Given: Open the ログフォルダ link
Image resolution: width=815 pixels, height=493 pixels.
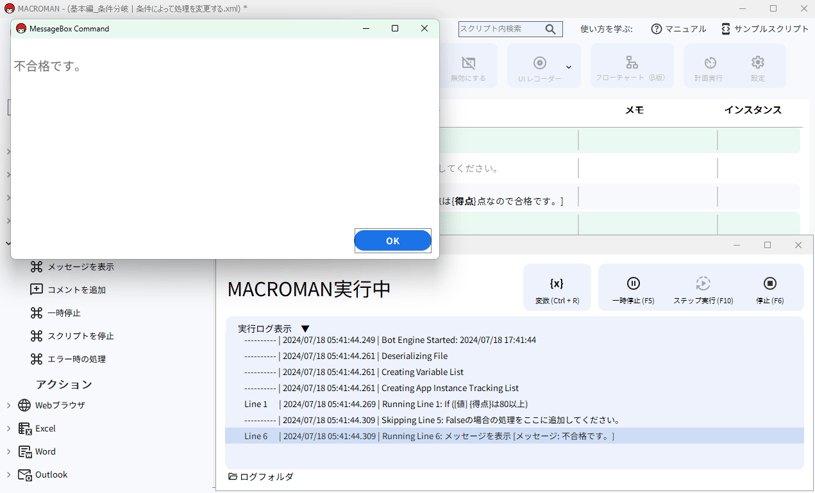Looking at the screenshot, I should click(260, 476).
